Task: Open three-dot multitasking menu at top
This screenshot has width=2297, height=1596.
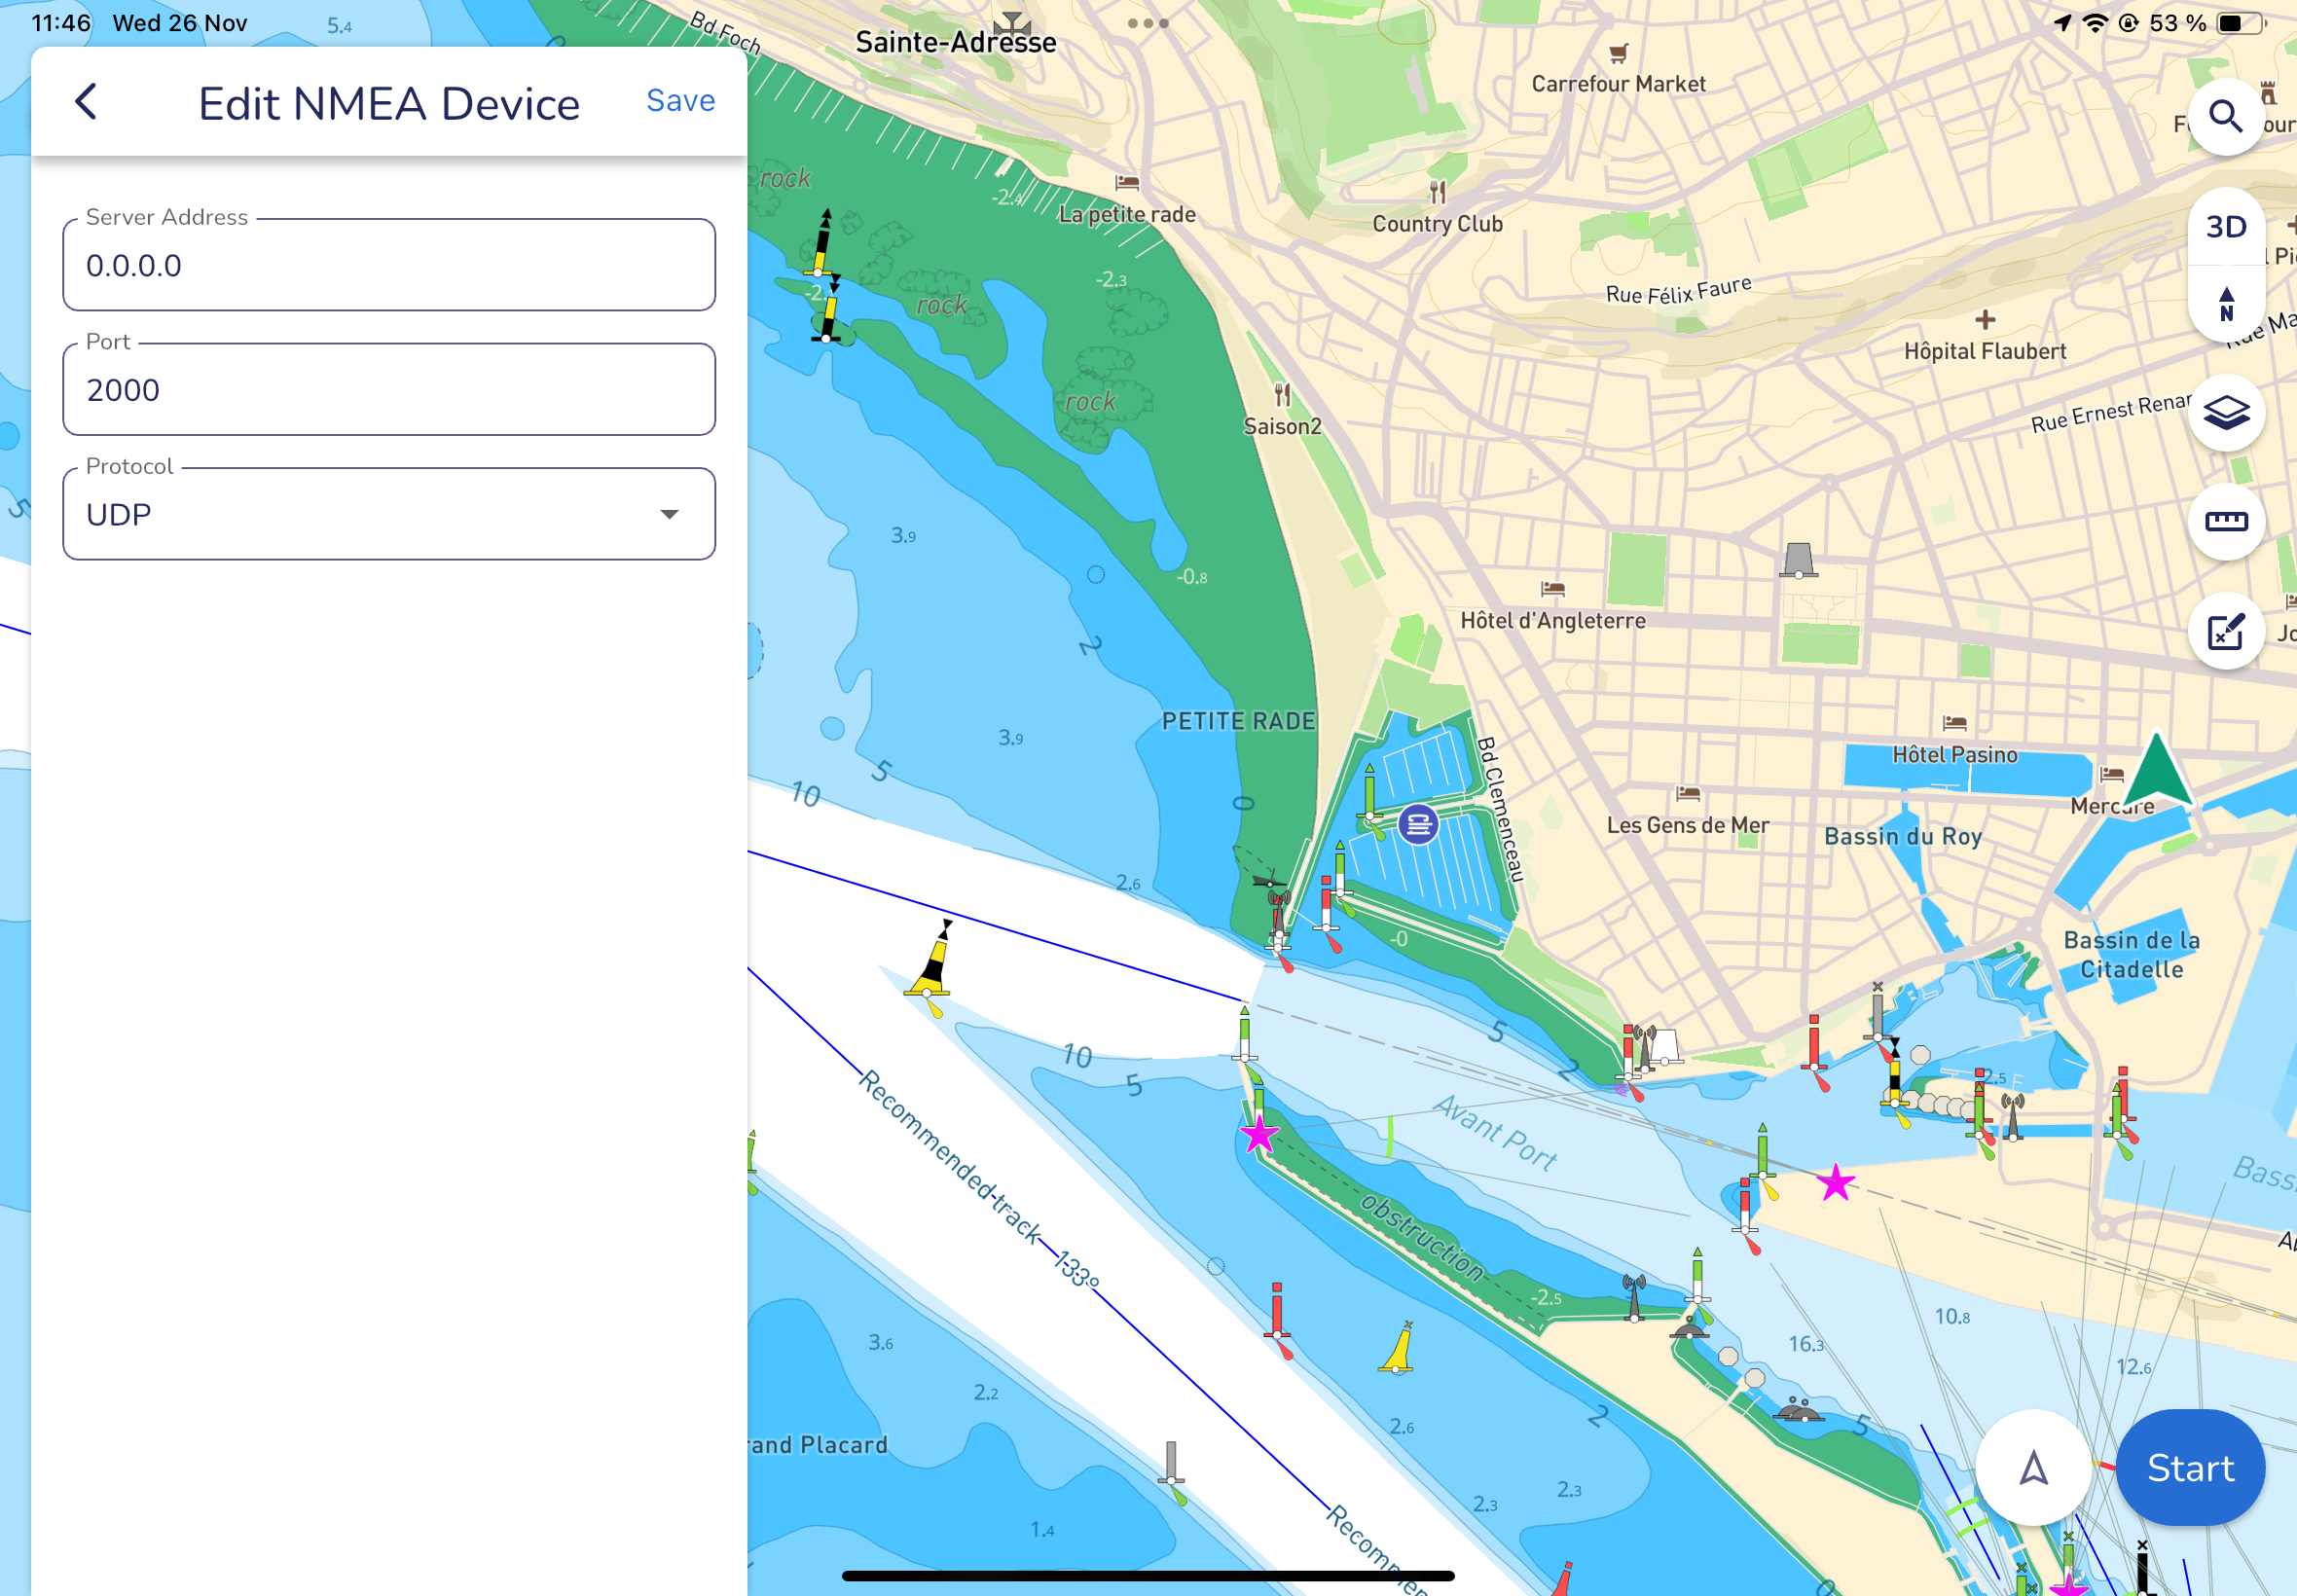Action: pos(1148,23)
